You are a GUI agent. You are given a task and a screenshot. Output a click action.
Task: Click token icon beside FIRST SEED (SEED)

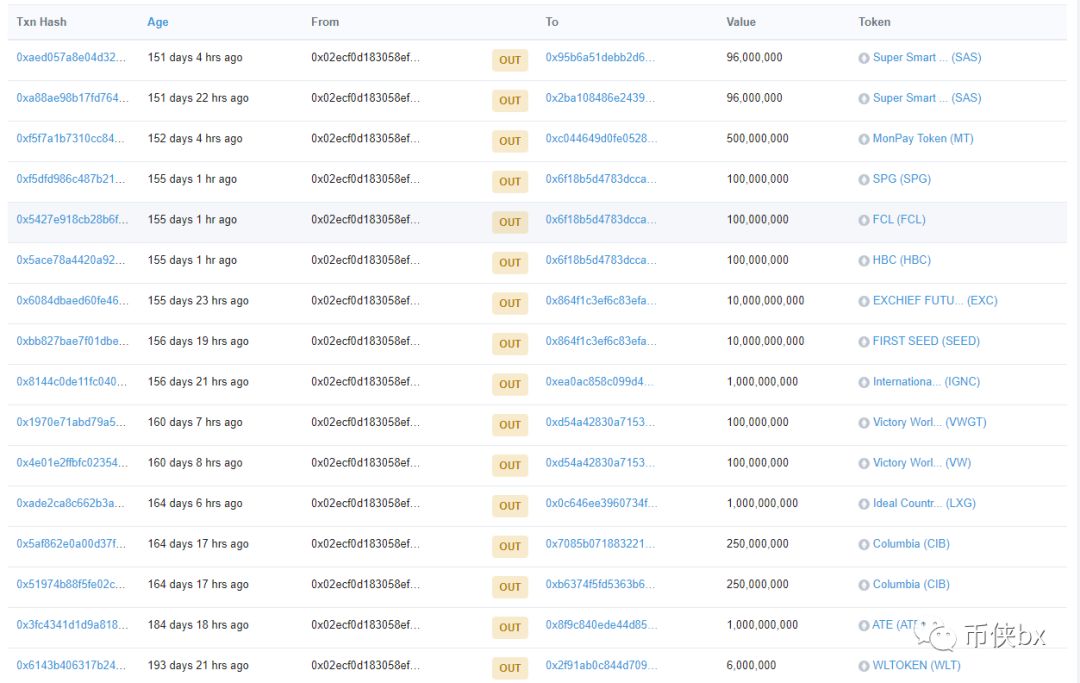click(x=864, y=343)
